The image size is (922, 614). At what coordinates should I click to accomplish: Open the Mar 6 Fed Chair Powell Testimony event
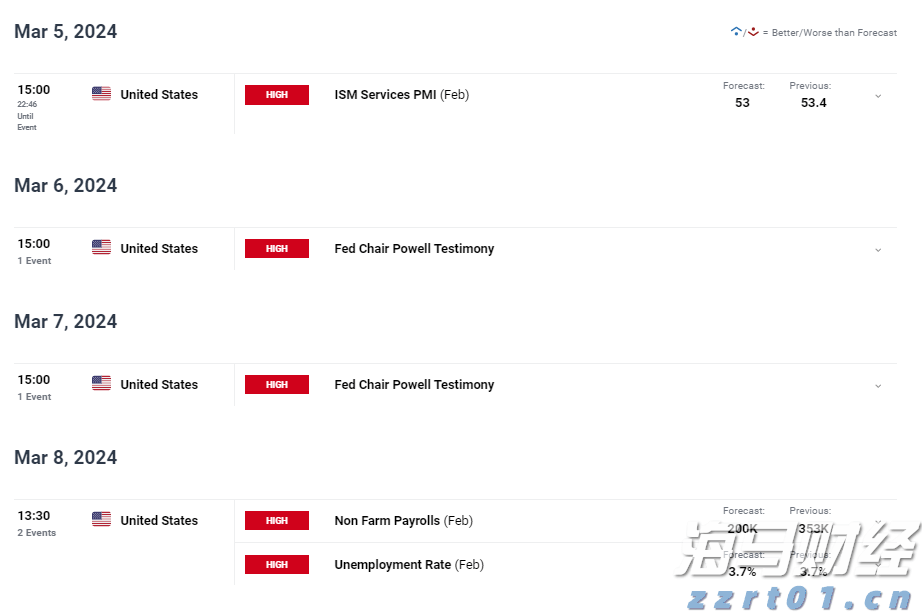coord(414,249)
